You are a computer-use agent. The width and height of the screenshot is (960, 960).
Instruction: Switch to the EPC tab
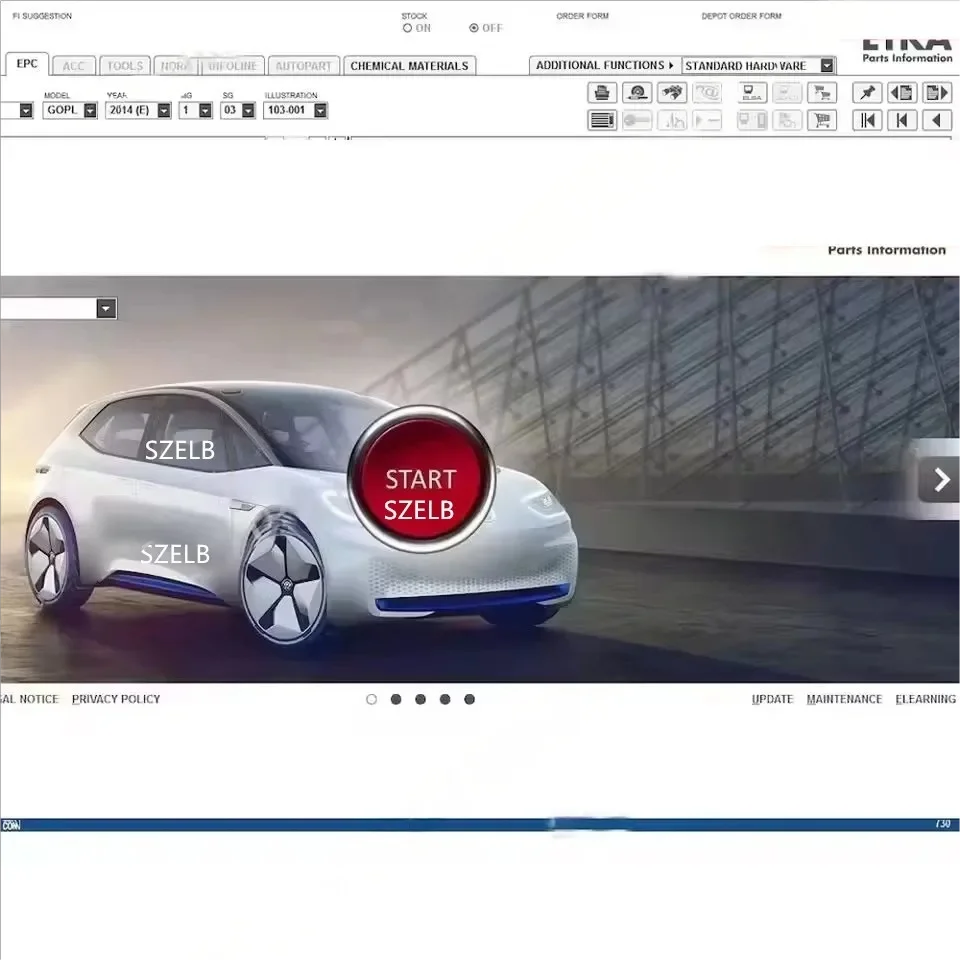click(27, 64)
